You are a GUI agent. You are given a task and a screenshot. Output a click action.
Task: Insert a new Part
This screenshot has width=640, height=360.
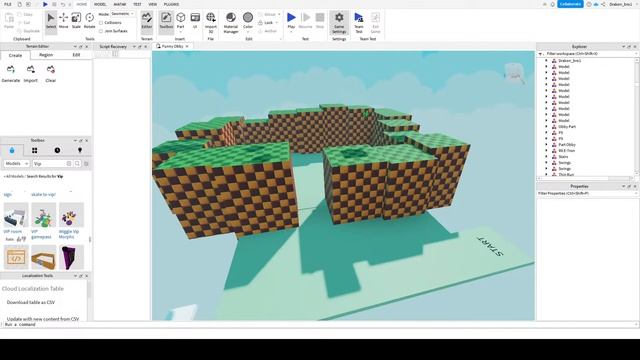(180, 21)
